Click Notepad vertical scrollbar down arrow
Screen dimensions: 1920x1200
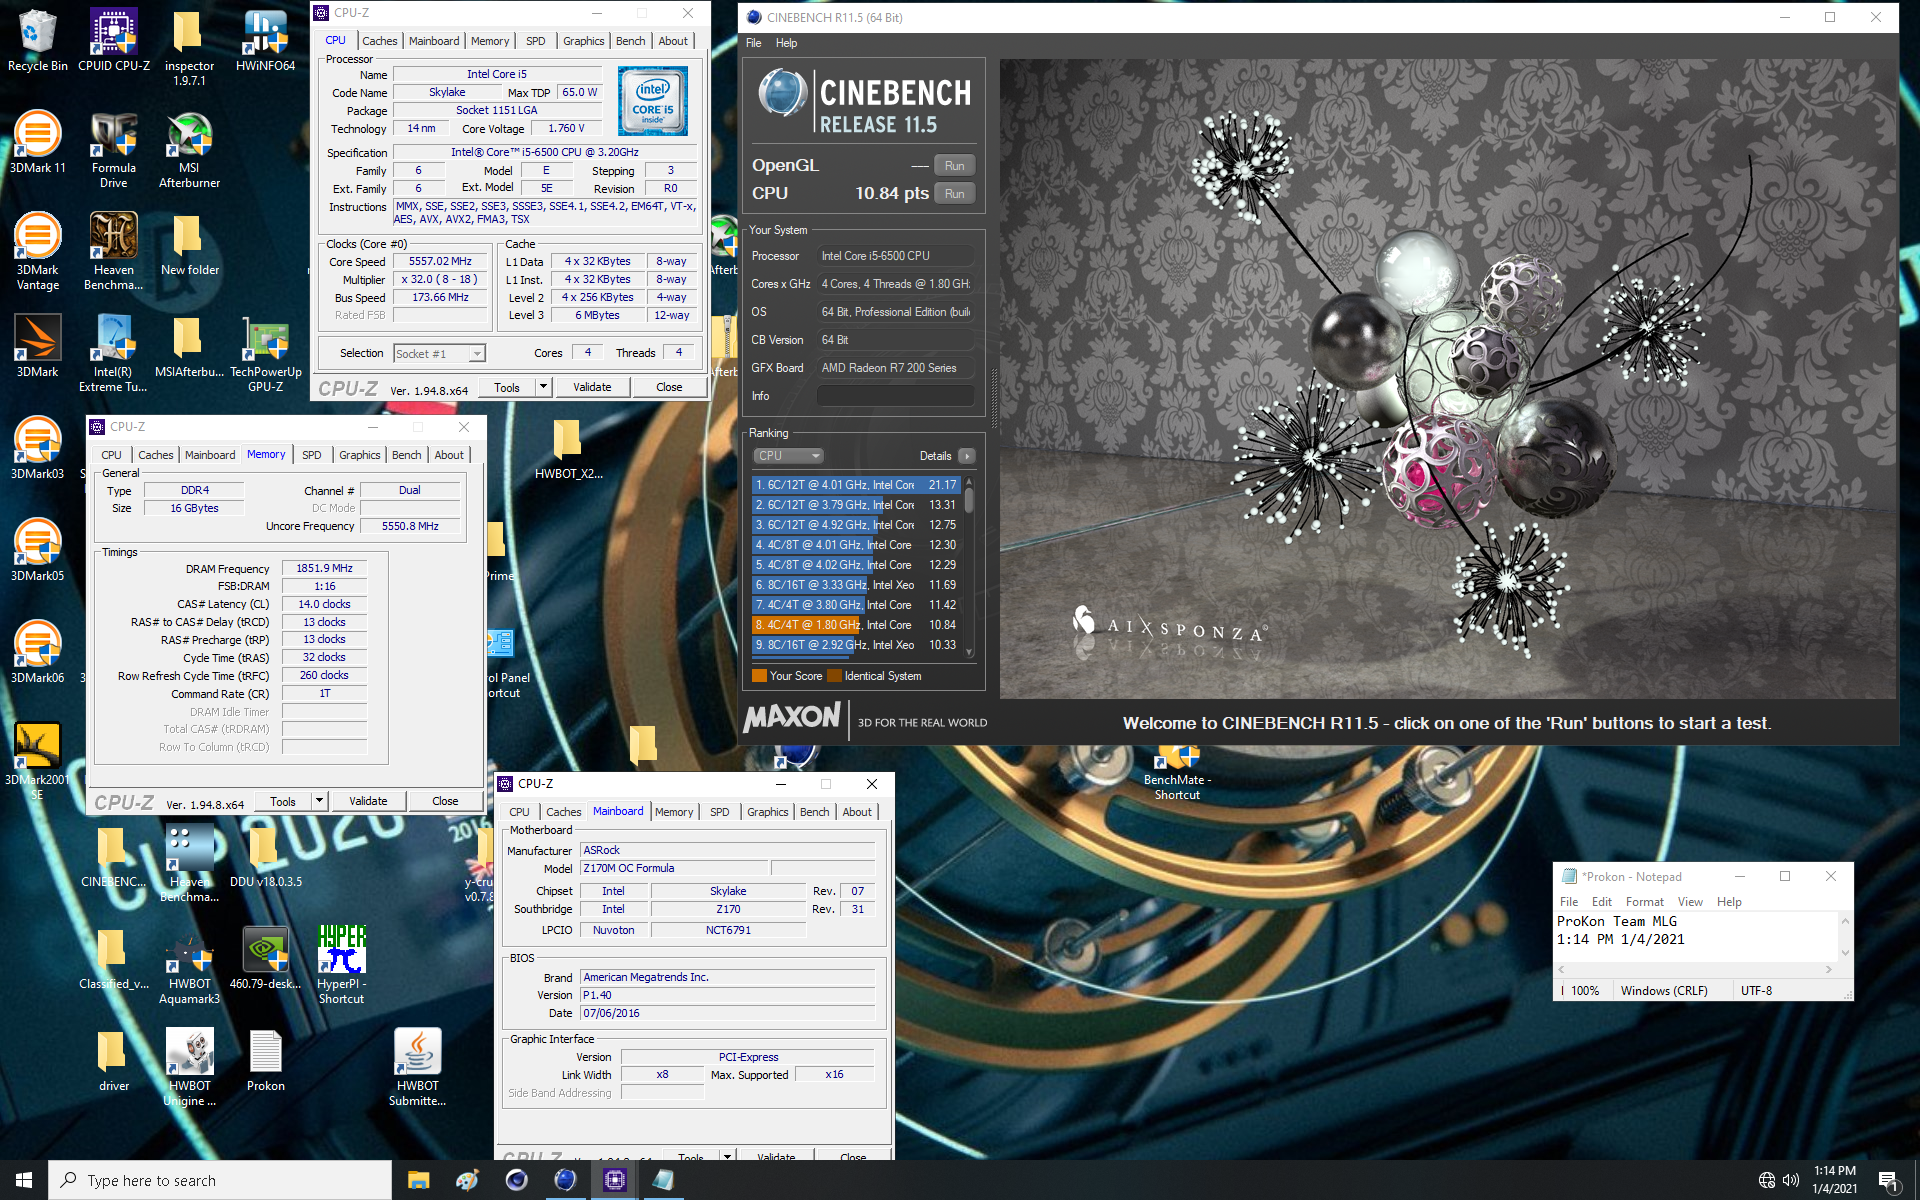[1845, 953]
